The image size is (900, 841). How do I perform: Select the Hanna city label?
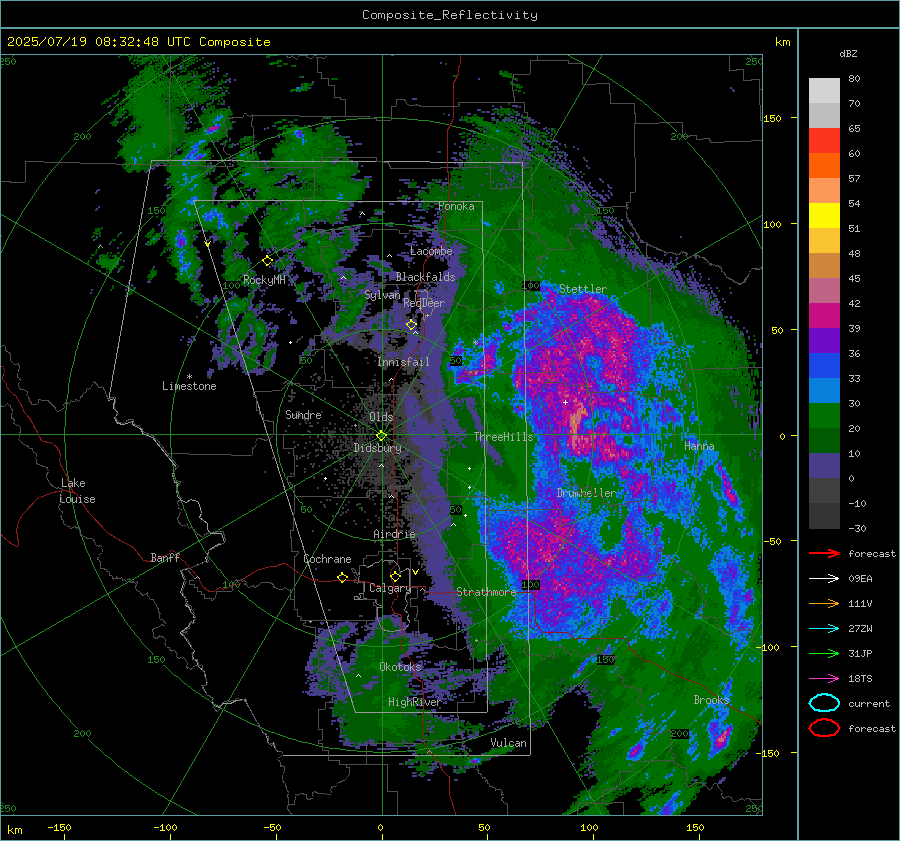pos(699,445)
